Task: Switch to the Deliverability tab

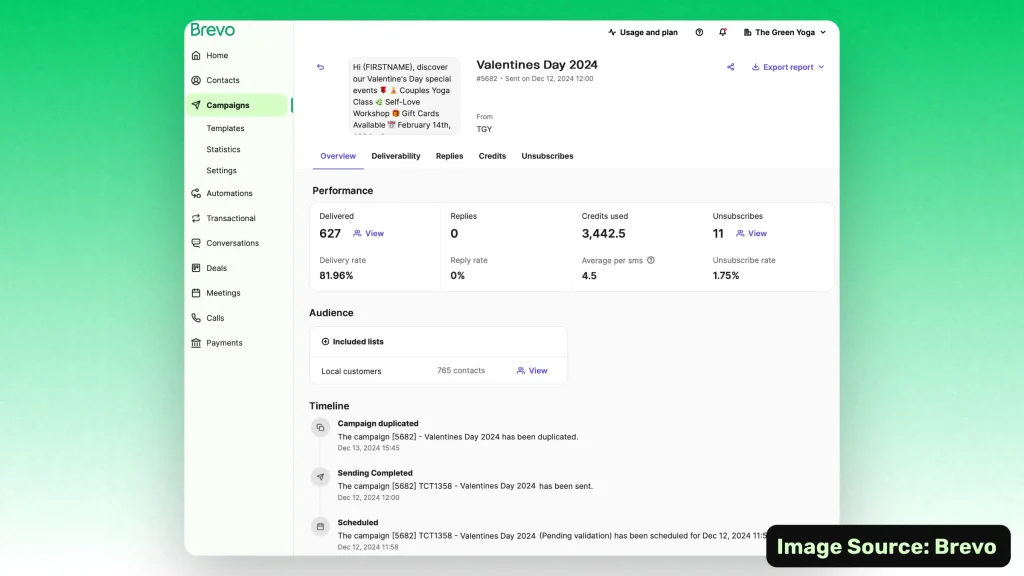Action: [x=396, y=156]
